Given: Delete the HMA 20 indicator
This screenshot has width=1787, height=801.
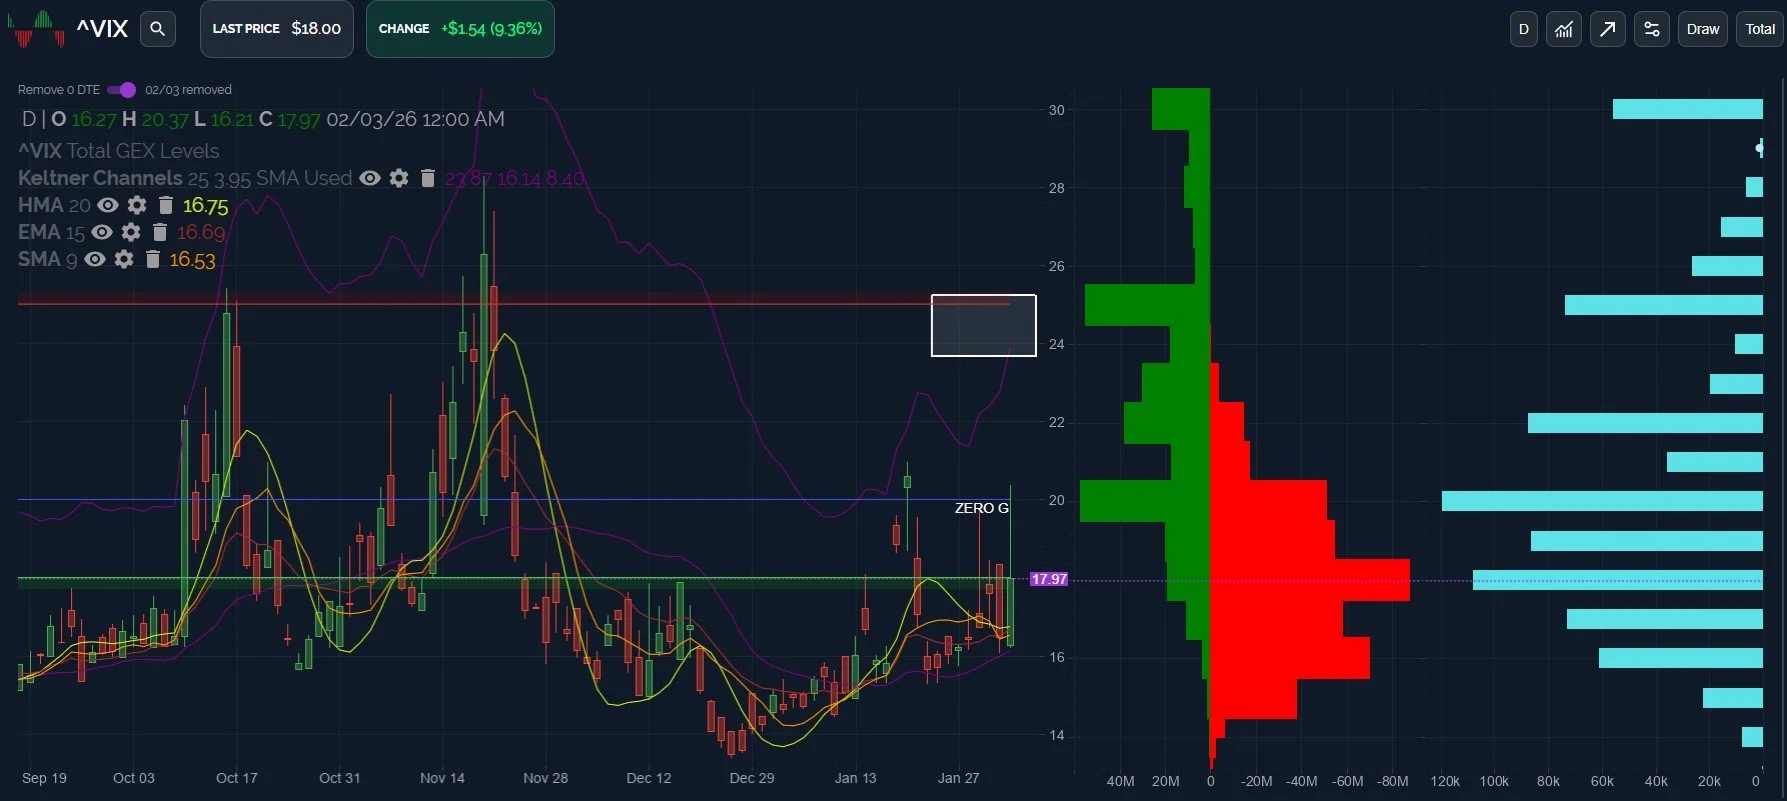Looking at the screenshot, I should (x=166, y=205).
